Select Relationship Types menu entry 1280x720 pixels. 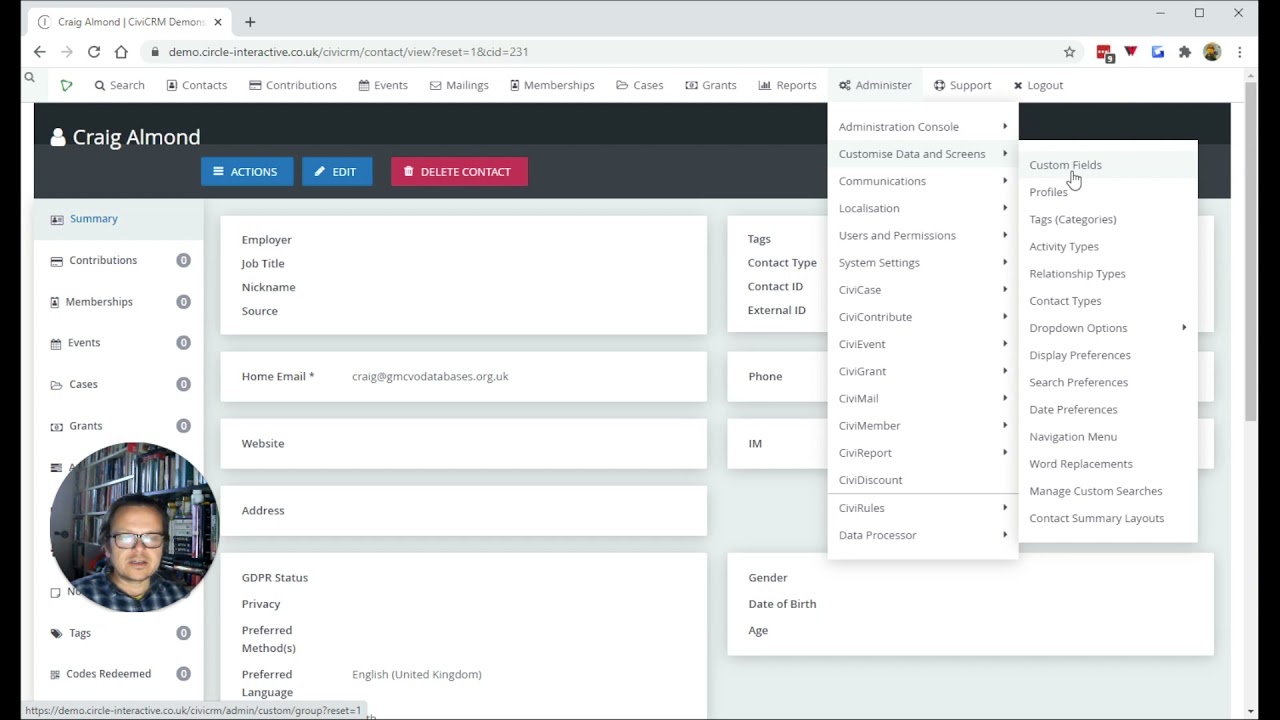pos(1107,274)
